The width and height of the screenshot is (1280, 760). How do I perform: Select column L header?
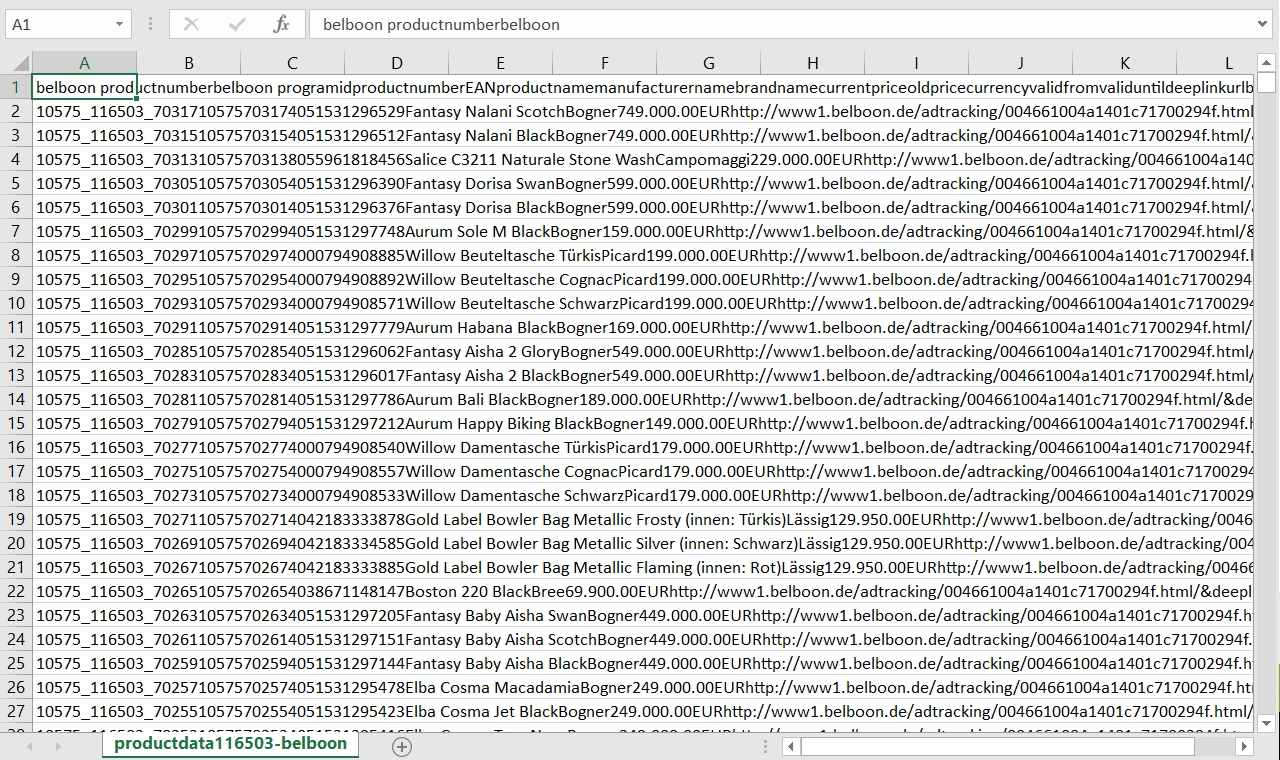(1216, 63)
